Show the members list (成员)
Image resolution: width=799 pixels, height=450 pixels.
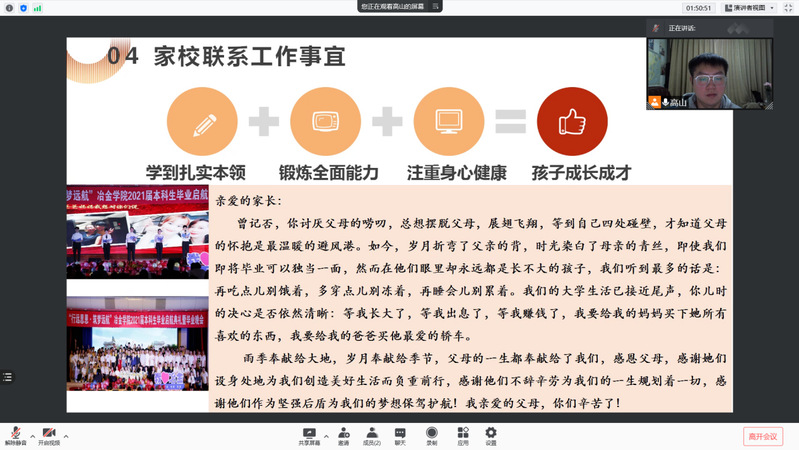click(x=371, y=435)
